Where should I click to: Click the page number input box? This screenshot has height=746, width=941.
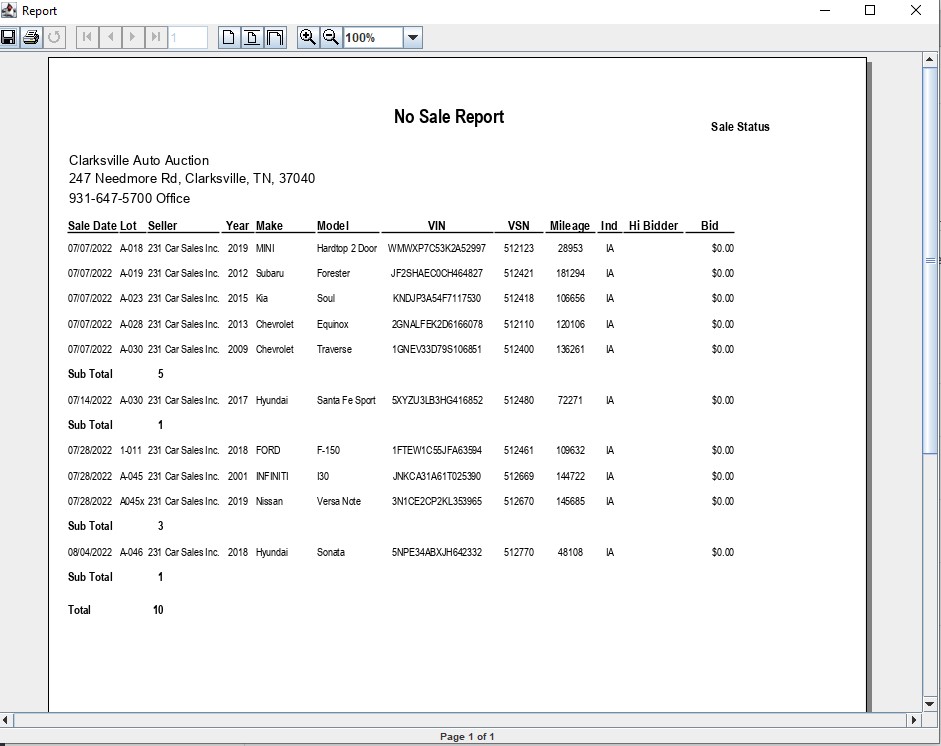click(188, 38)
